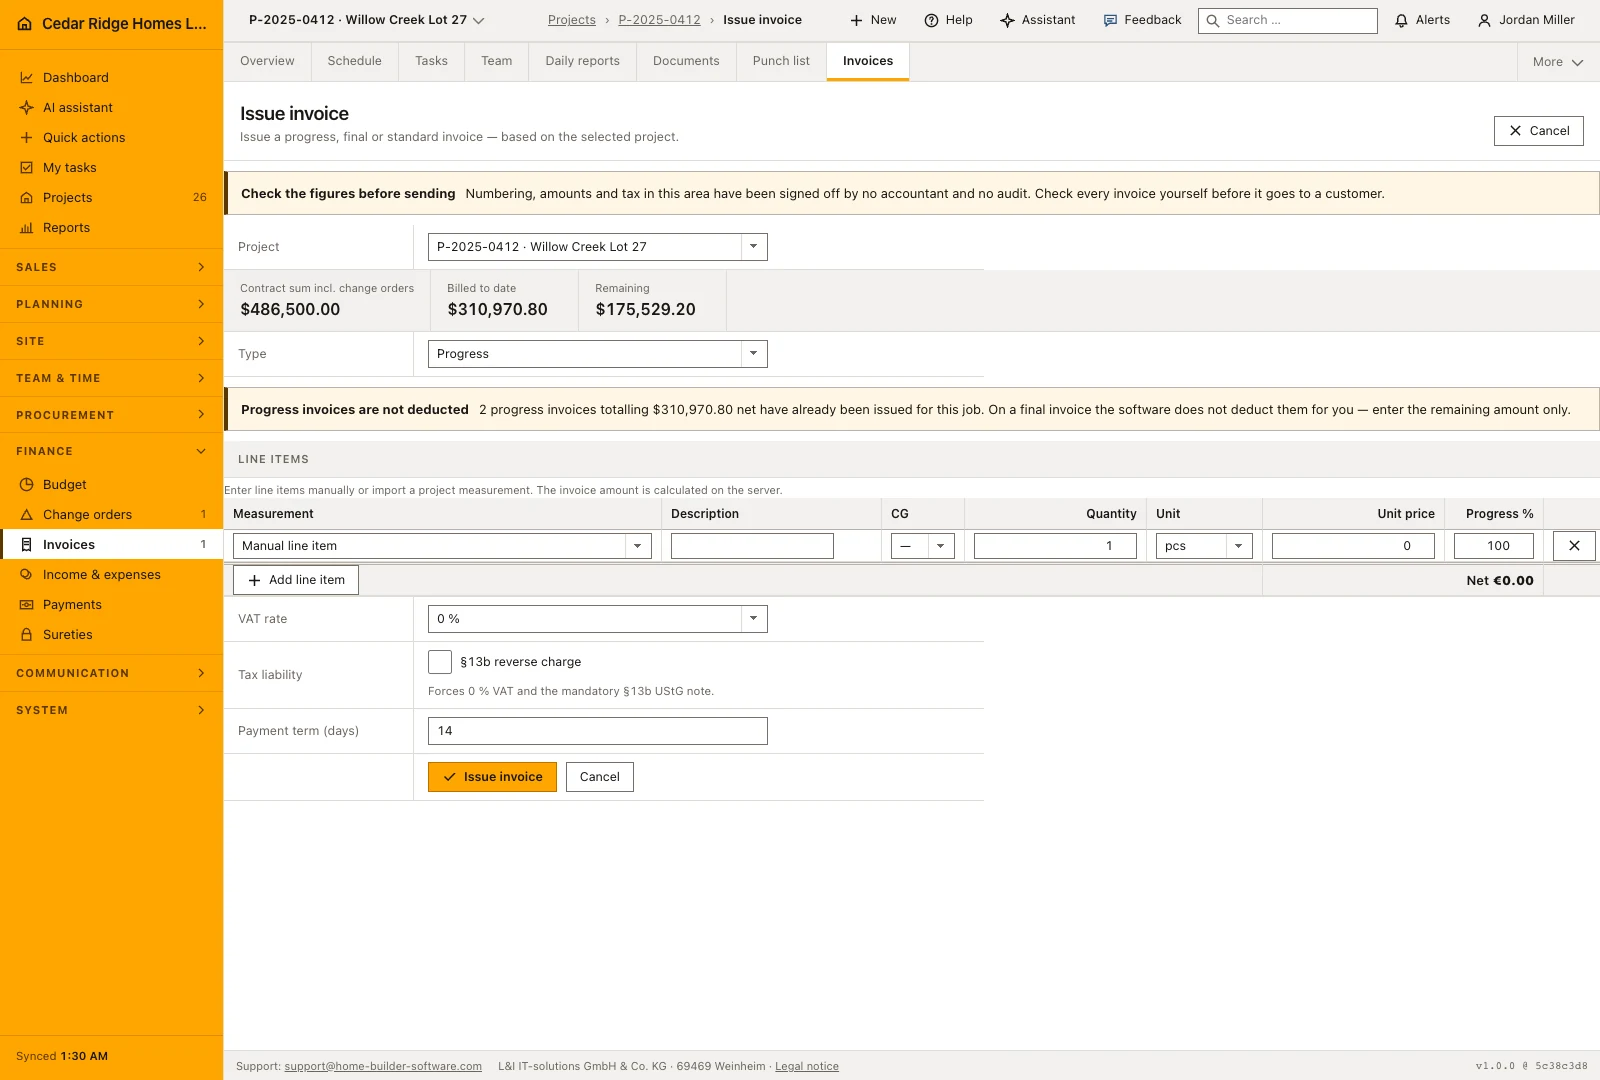The image size is (1600, 1080).
Task: Open Reports in sidebar
Action: (111, 227)
